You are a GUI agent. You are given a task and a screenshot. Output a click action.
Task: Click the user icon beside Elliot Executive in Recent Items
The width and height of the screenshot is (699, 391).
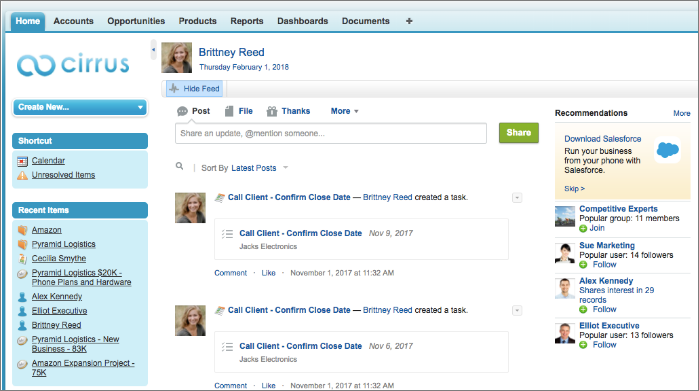22,311
